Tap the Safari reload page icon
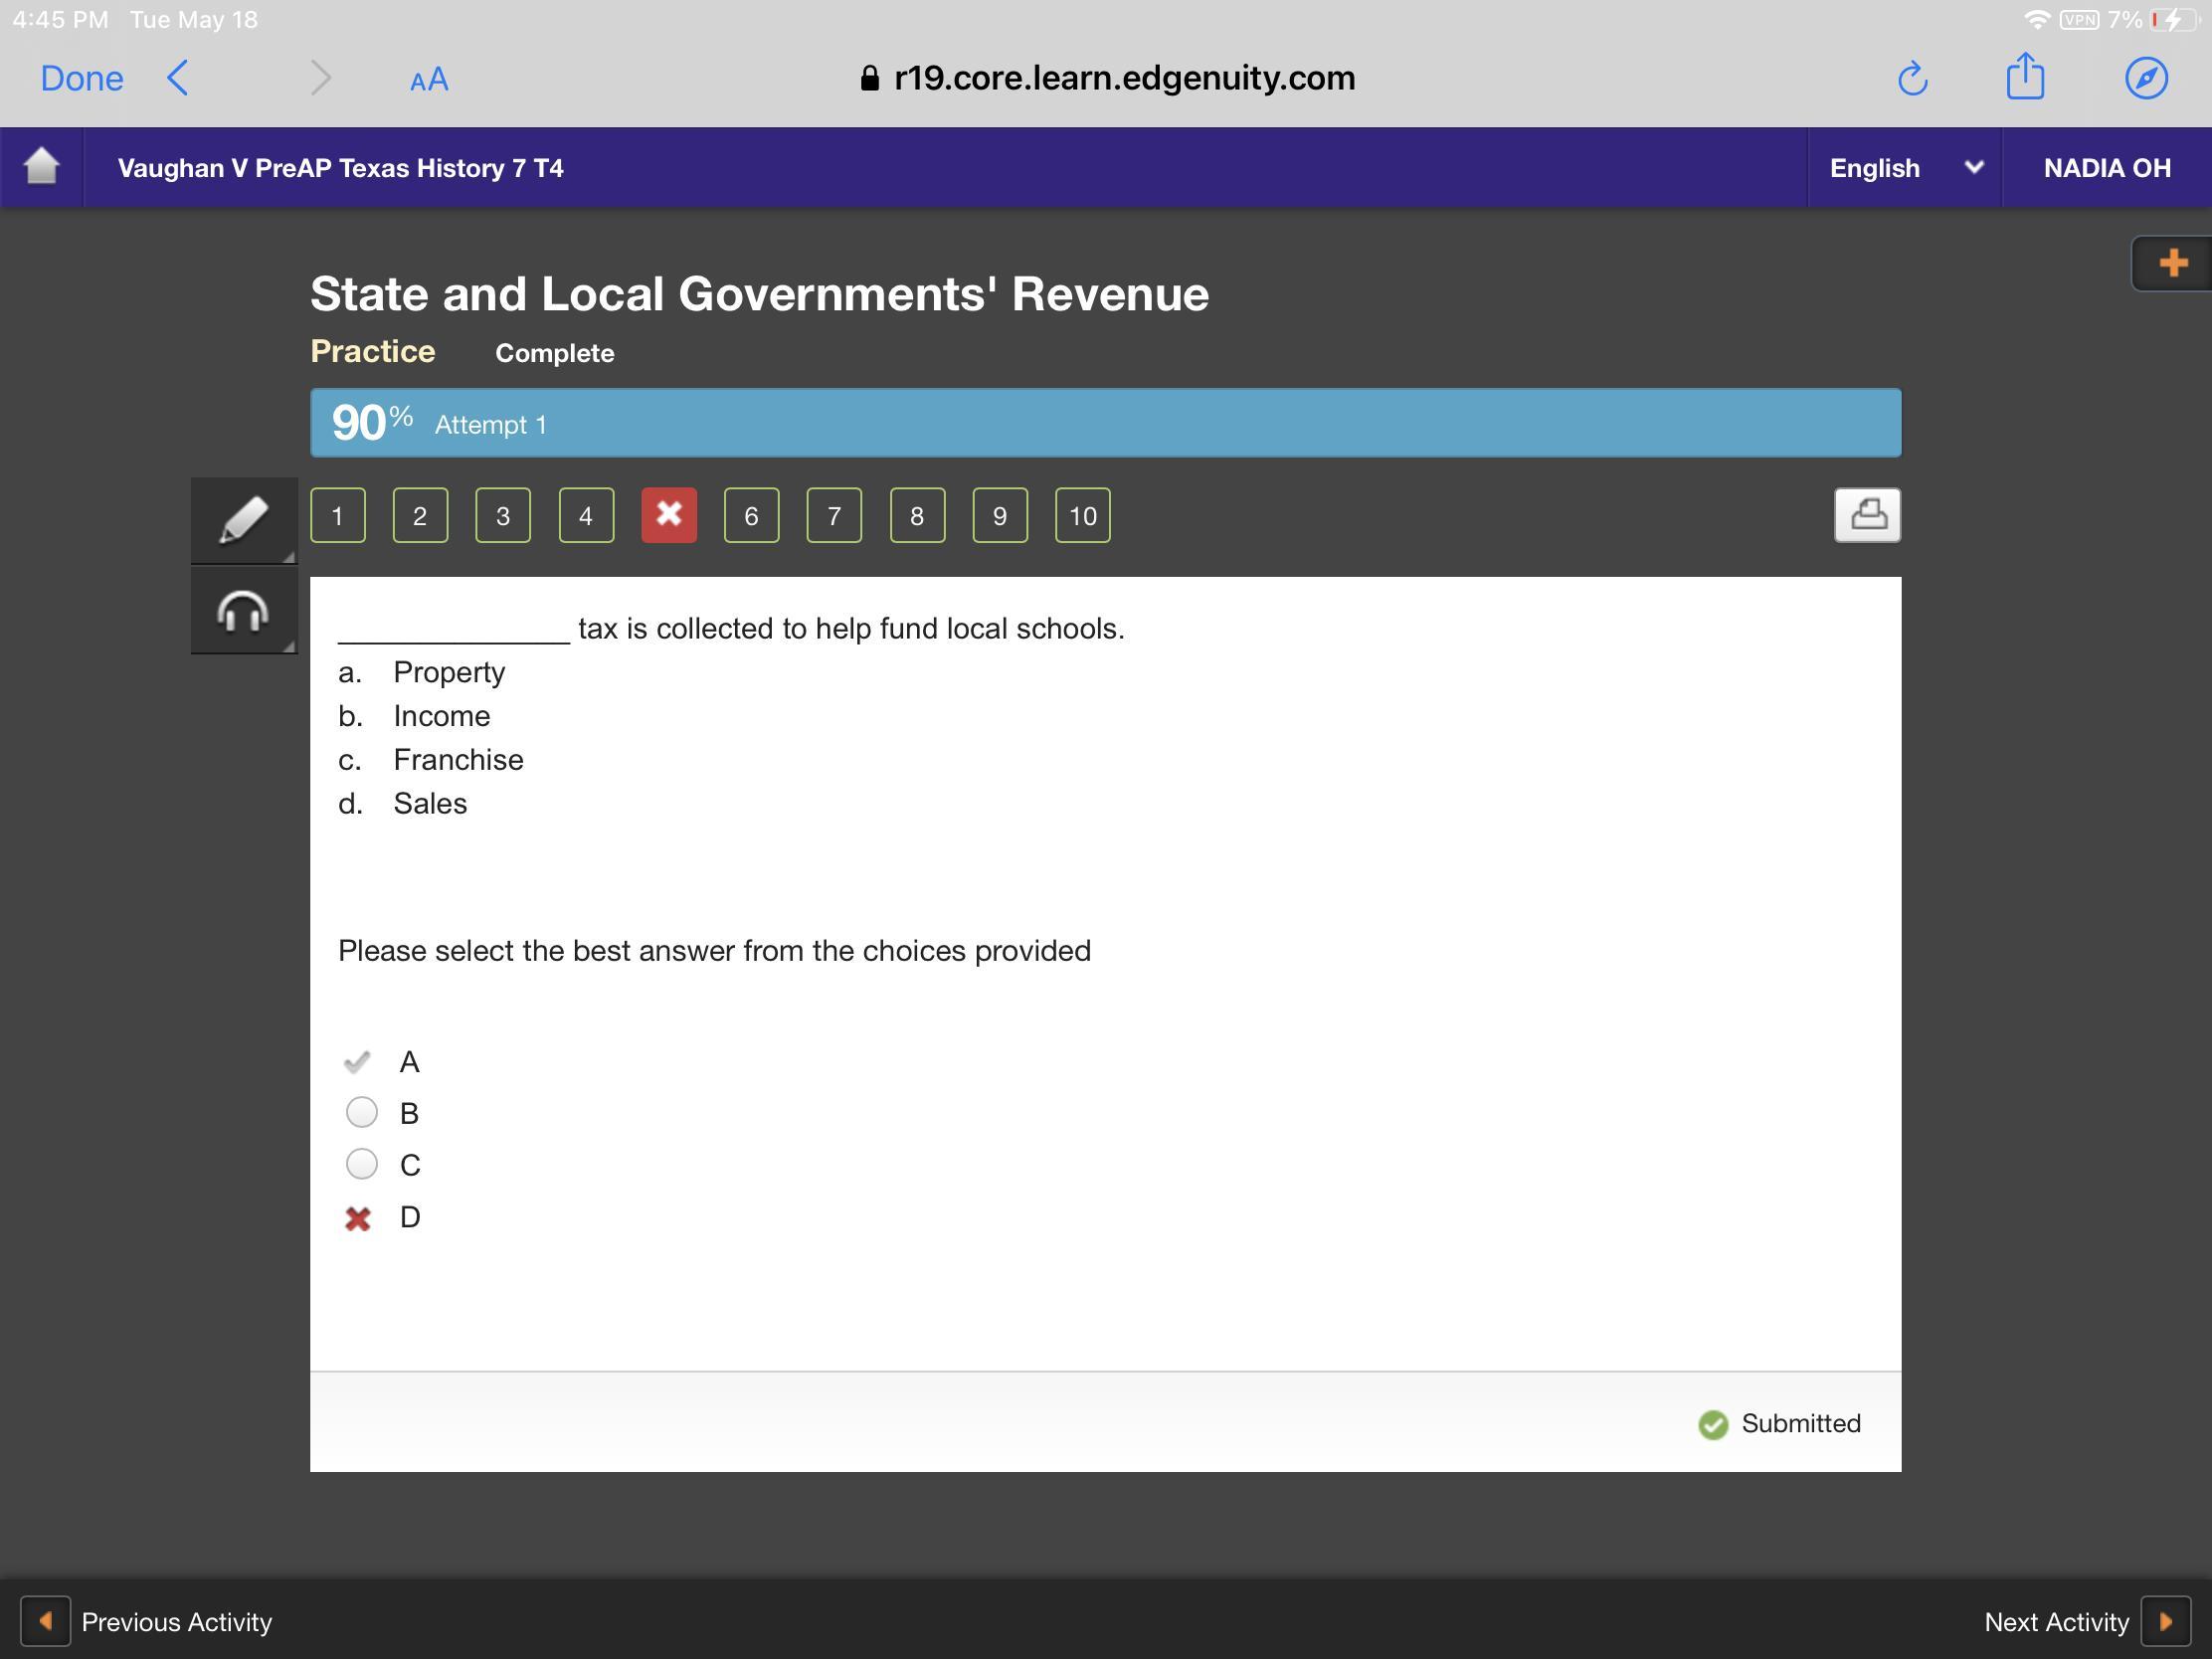Viewport: 2212px width, 1659px height. tap(1912, 78)
